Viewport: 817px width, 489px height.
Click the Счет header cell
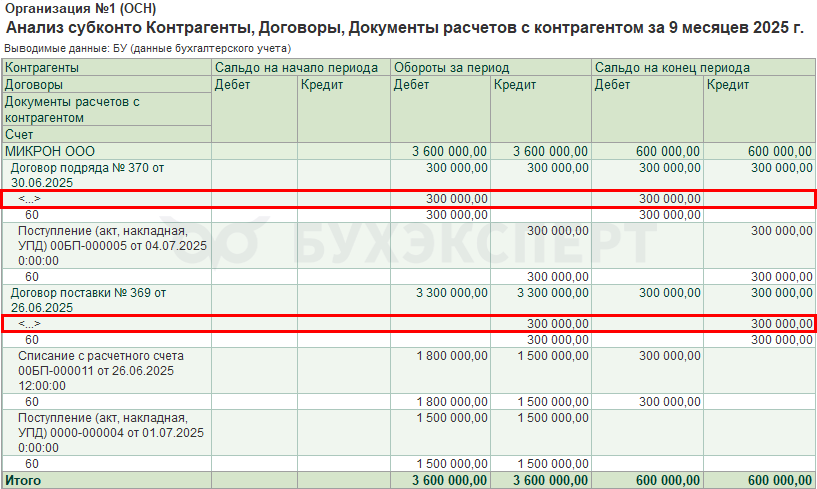pos(107,135)
